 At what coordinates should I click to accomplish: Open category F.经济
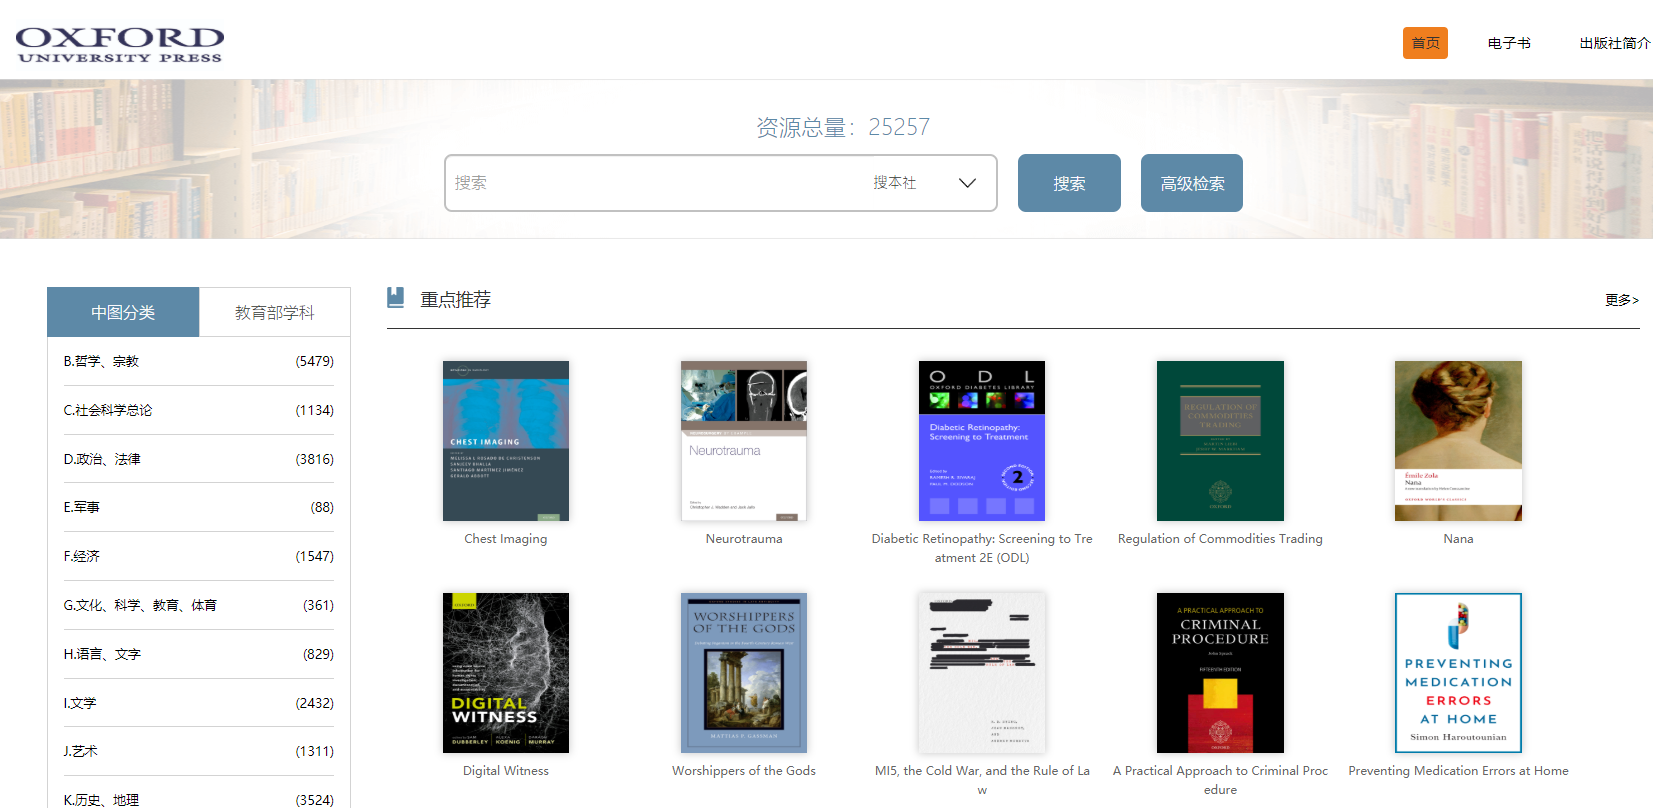click(x=199, y=556)
